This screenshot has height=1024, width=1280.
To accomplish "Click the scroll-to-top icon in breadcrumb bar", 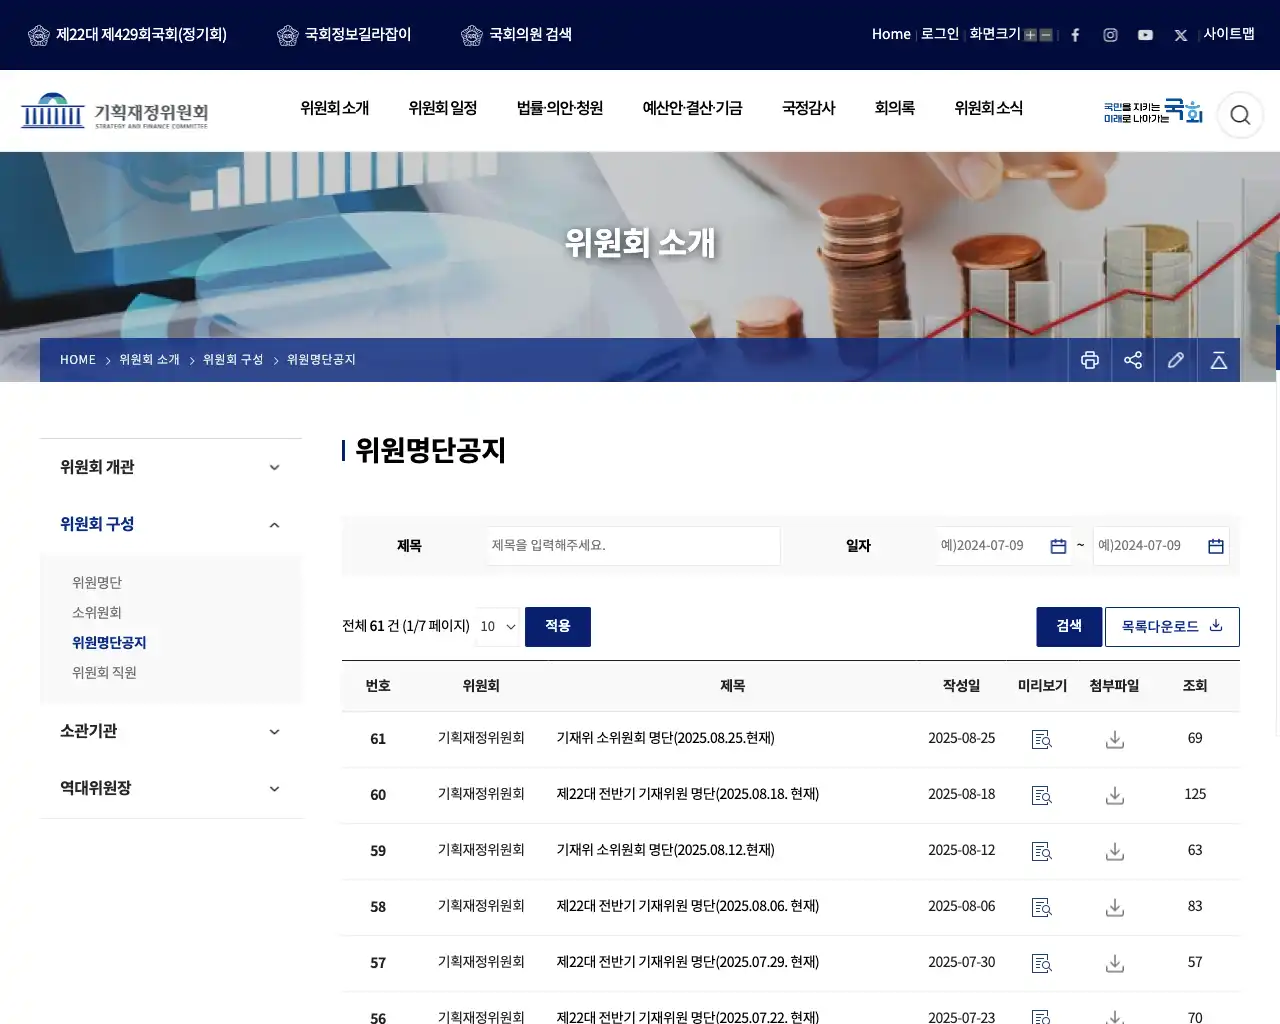I will point(1219,360).
